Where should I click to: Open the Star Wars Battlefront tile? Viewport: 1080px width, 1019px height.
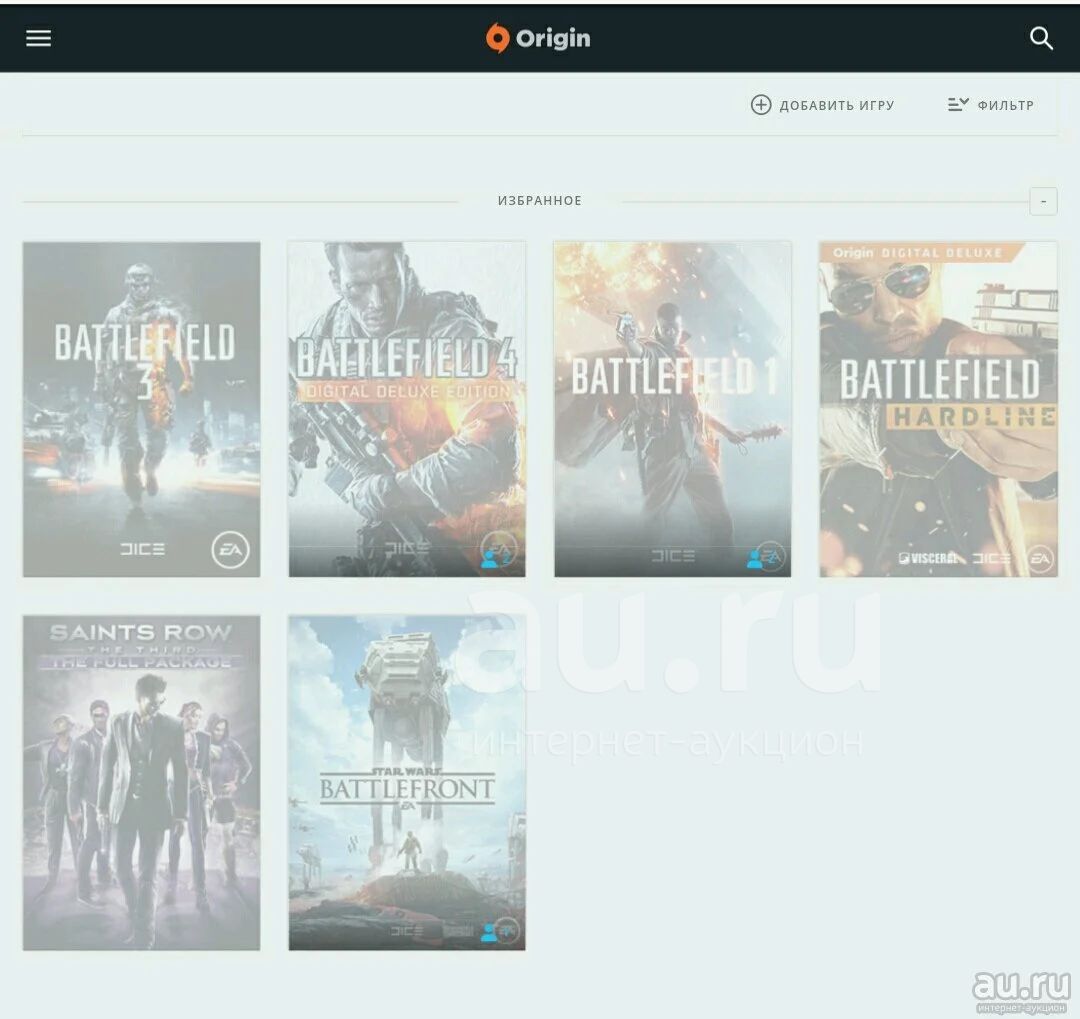[x=407, y=783]
